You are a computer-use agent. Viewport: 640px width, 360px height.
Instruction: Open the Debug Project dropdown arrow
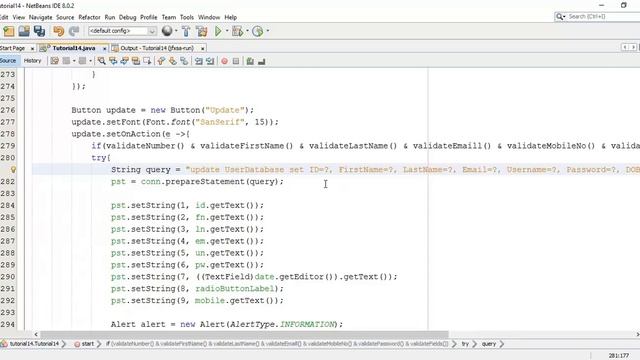[x=247, y=31]
